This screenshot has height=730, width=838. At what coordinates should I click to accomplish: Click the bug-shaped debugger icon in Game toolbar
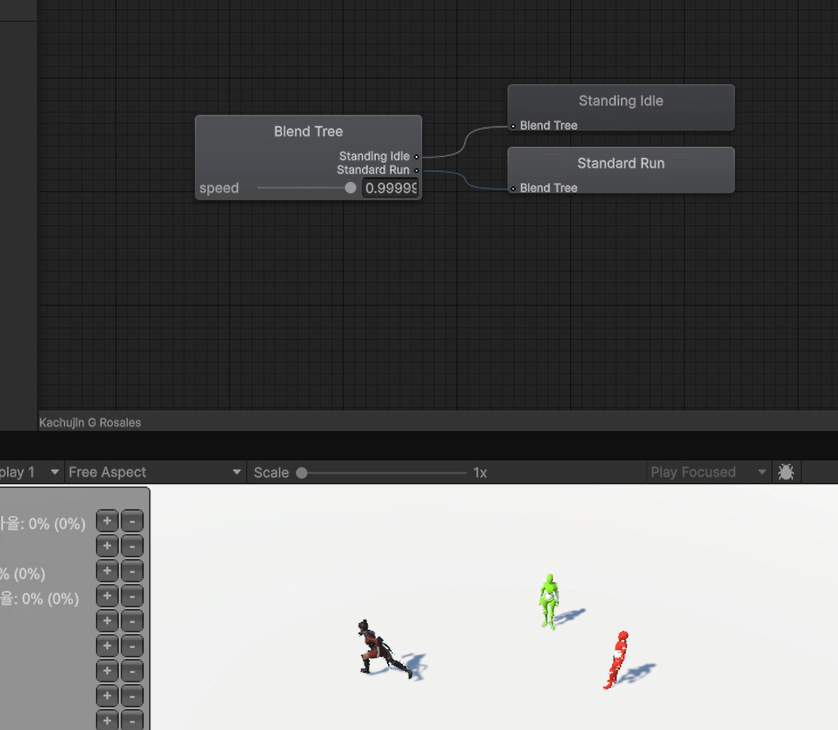[x=786, y=472]
